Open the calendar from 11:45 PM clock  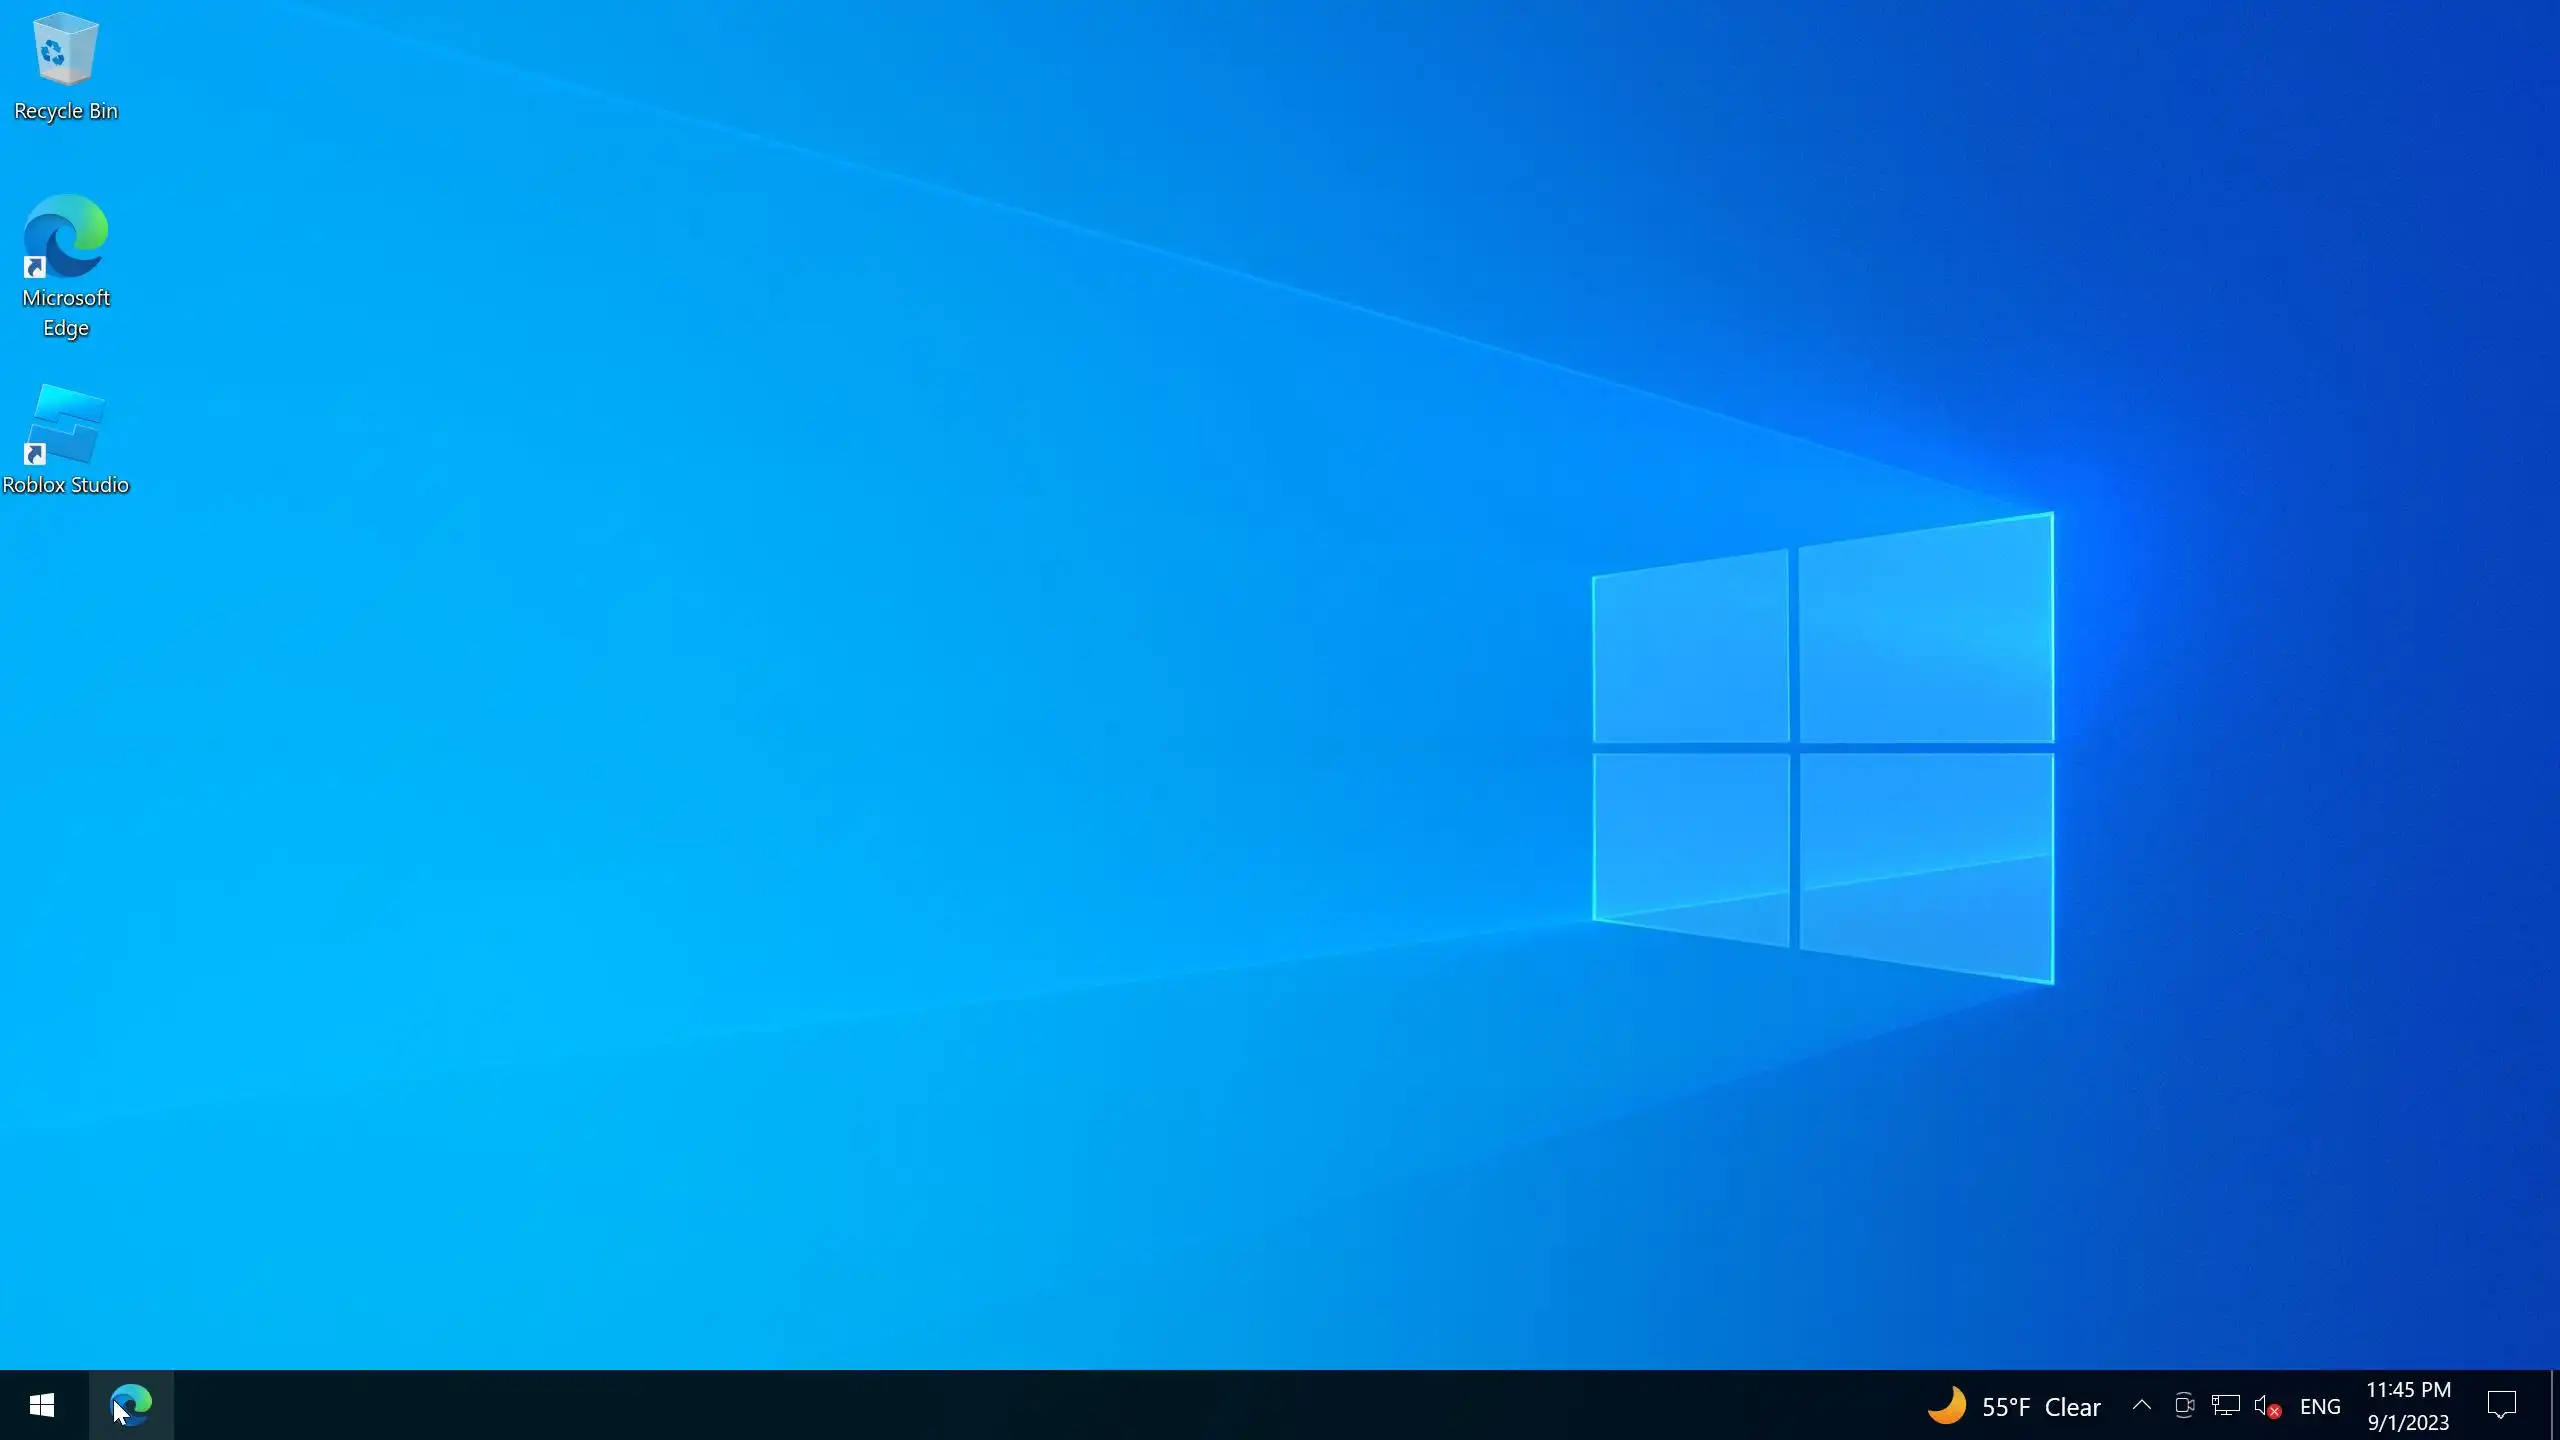[x=2408, y=1390]
